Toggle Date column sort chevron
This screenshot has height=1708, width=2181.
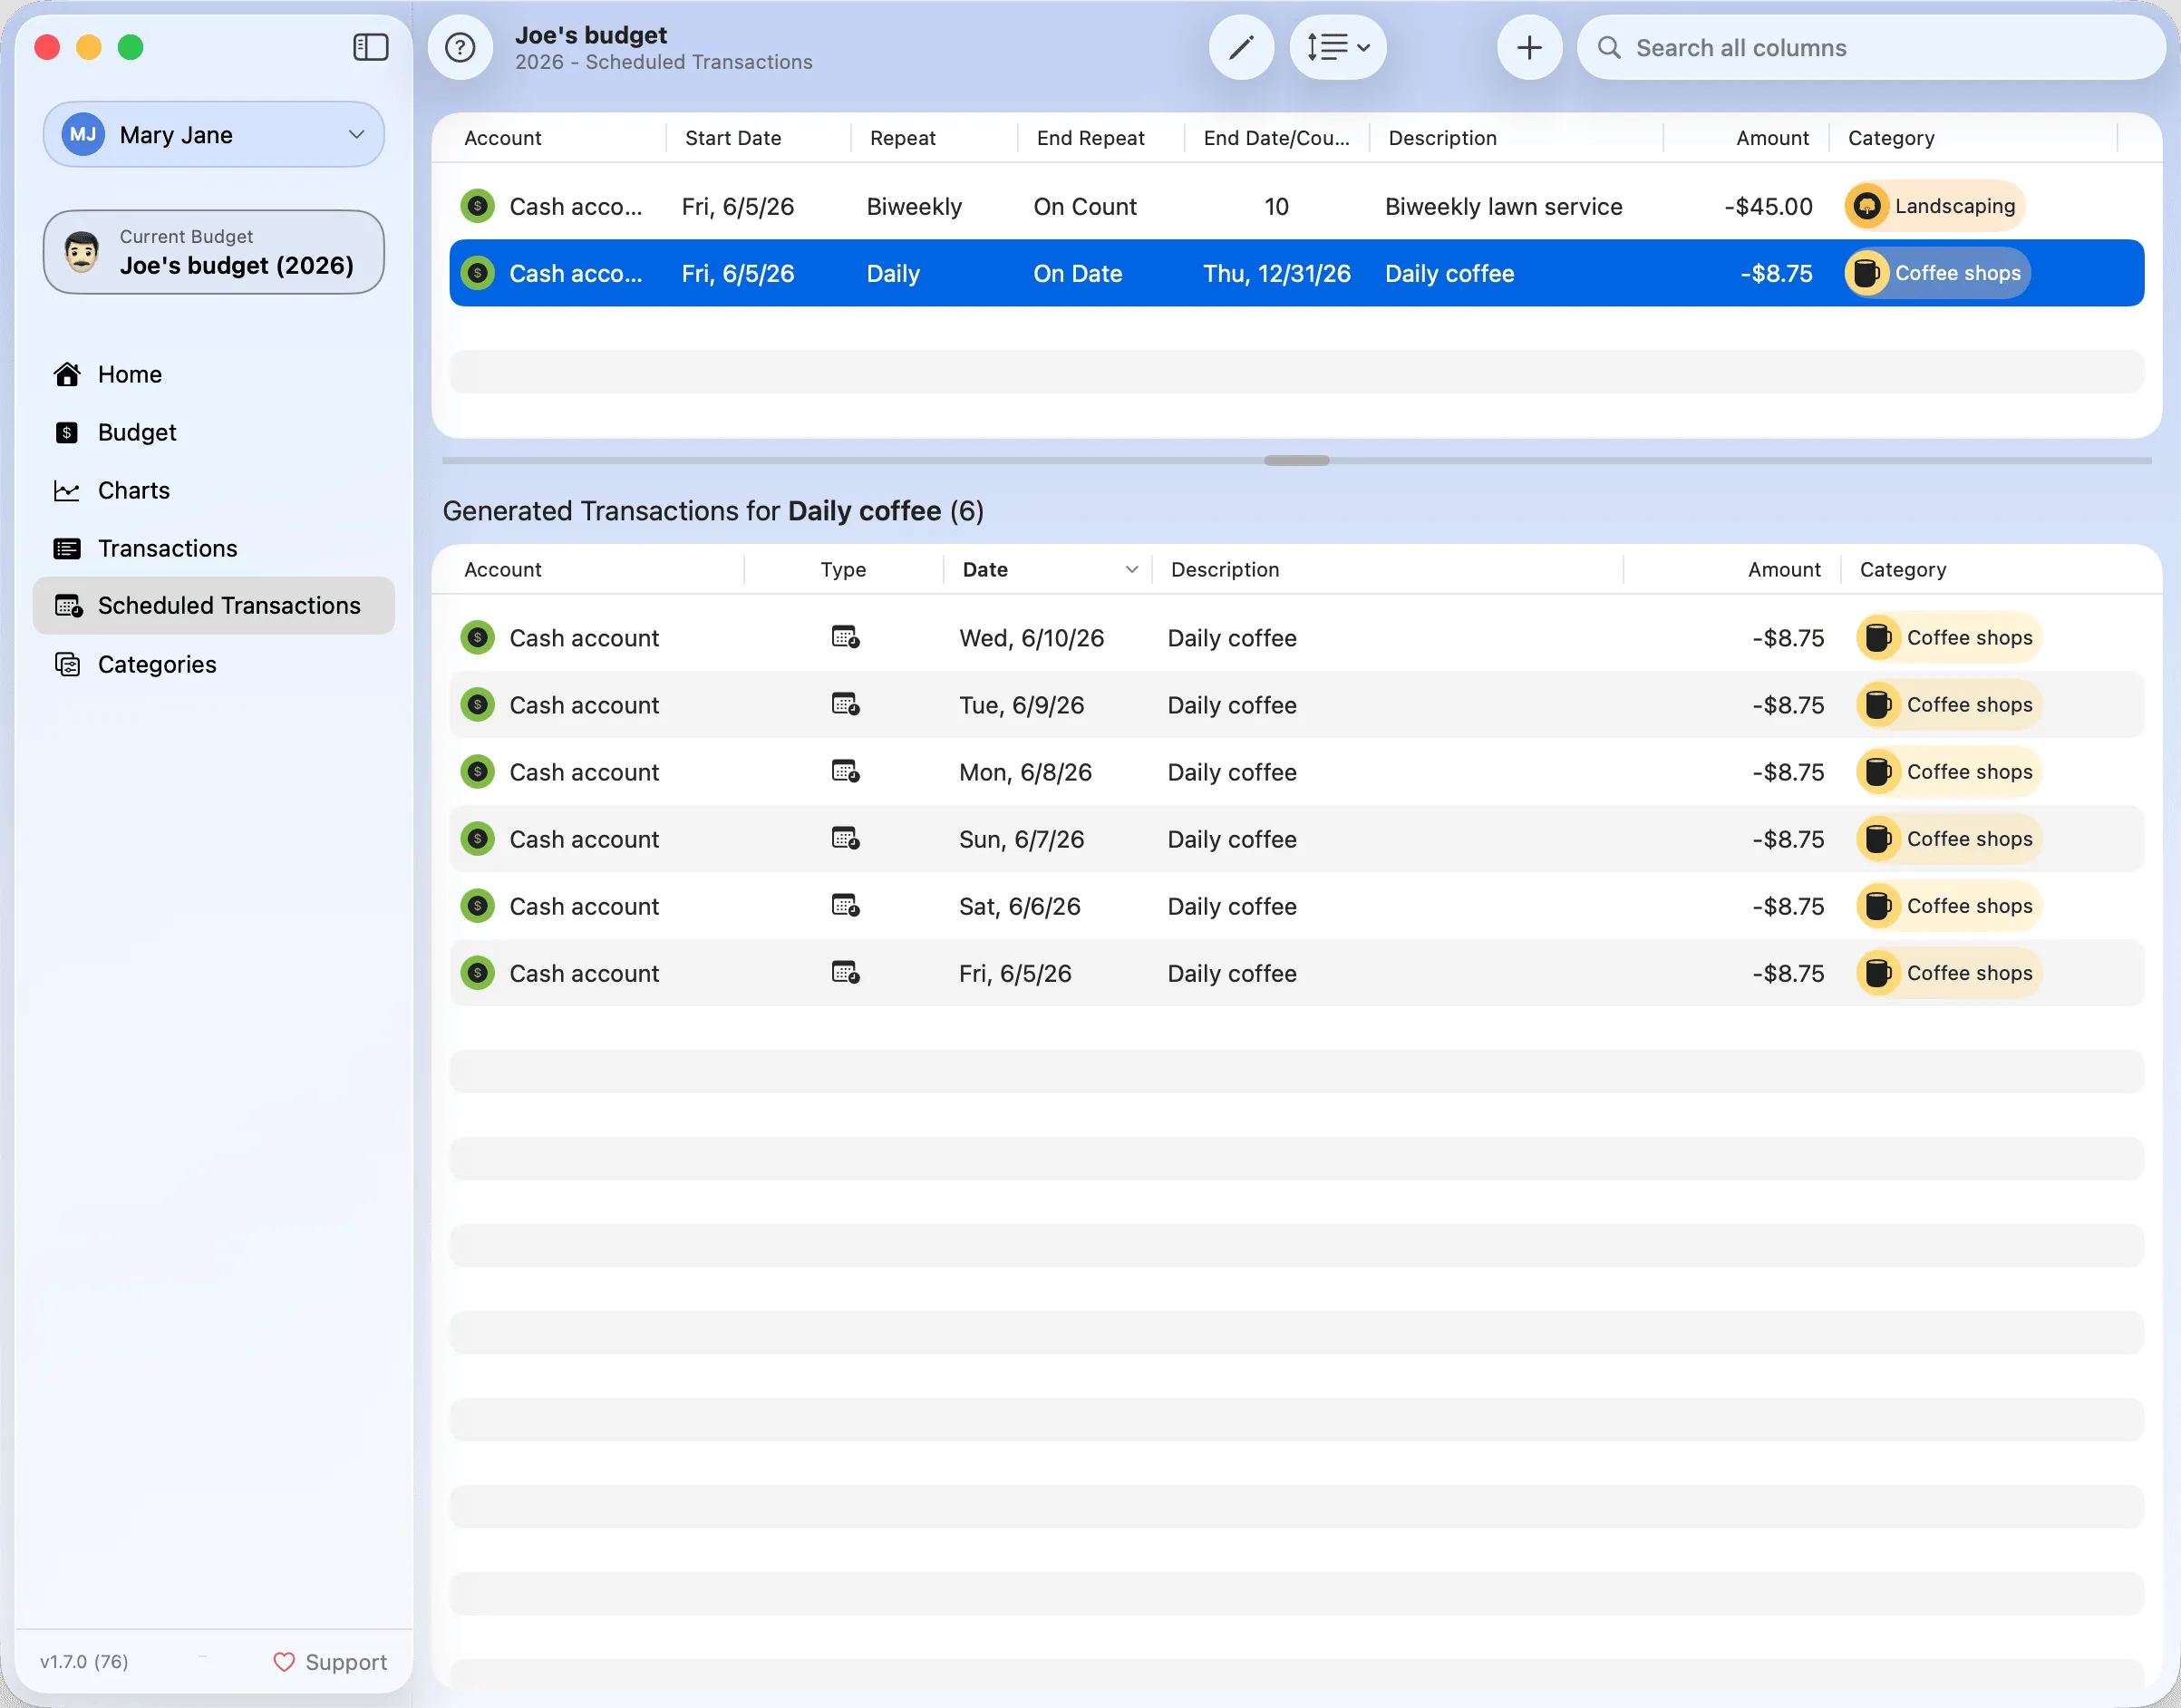pos(1132,569)
